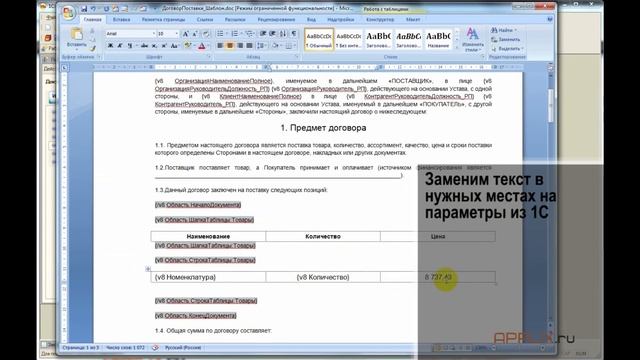
Task: Decrease paragraph indent
Action: 263,34
